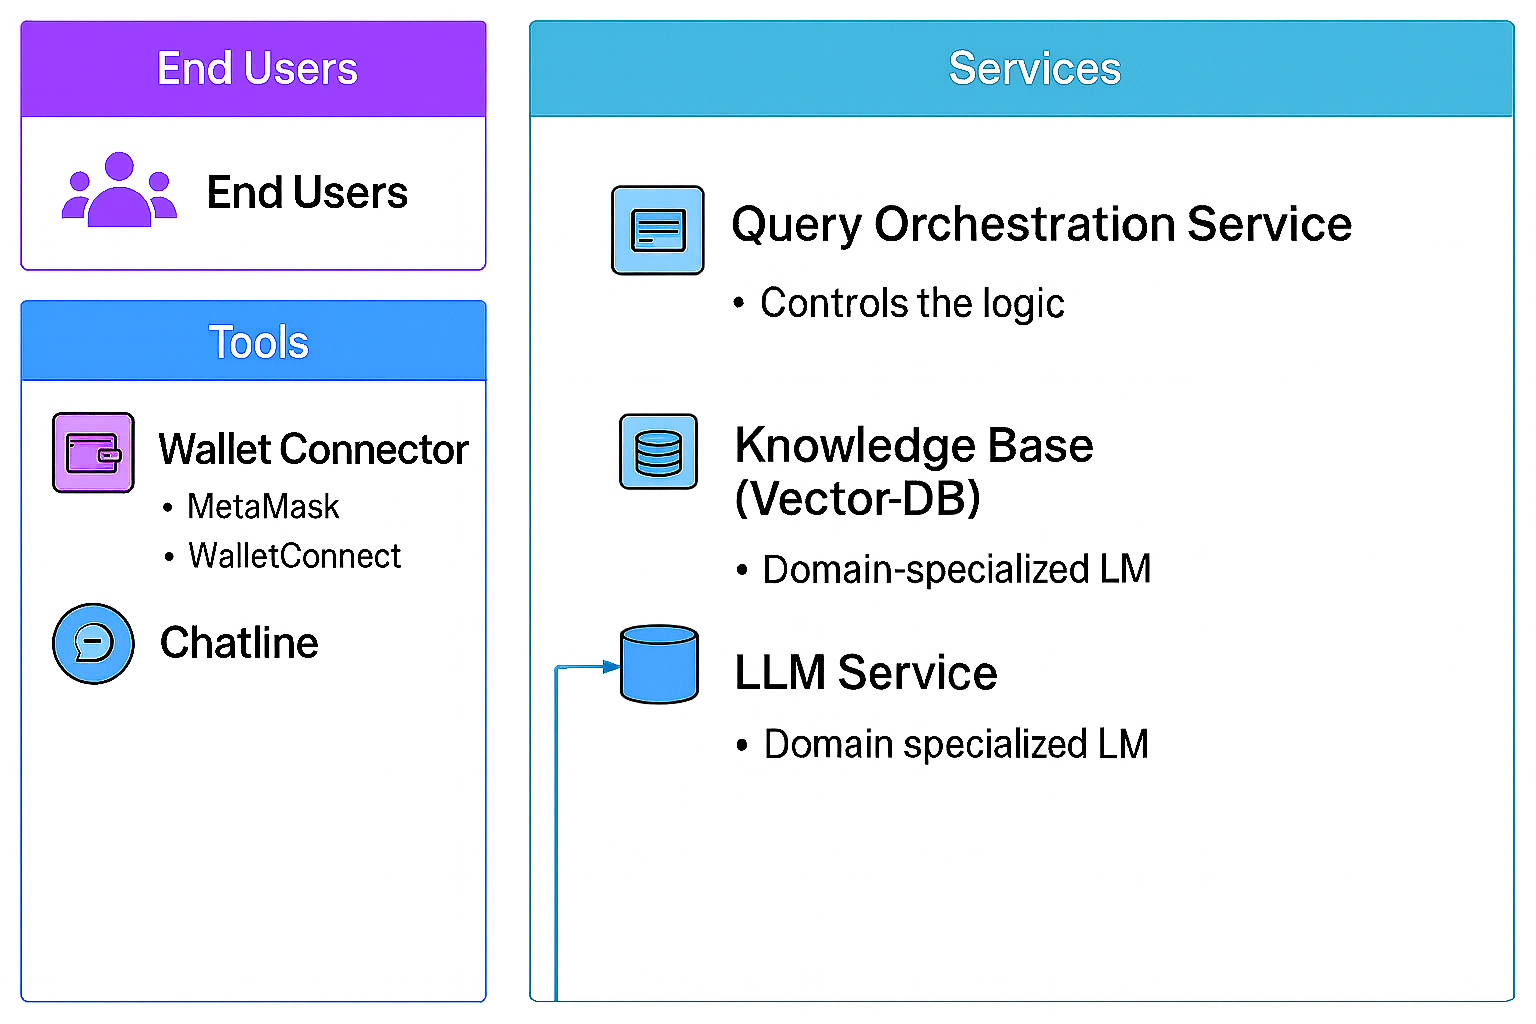
Task: Click the Wallet Connector title text
Action: click(x=313, y=449)
